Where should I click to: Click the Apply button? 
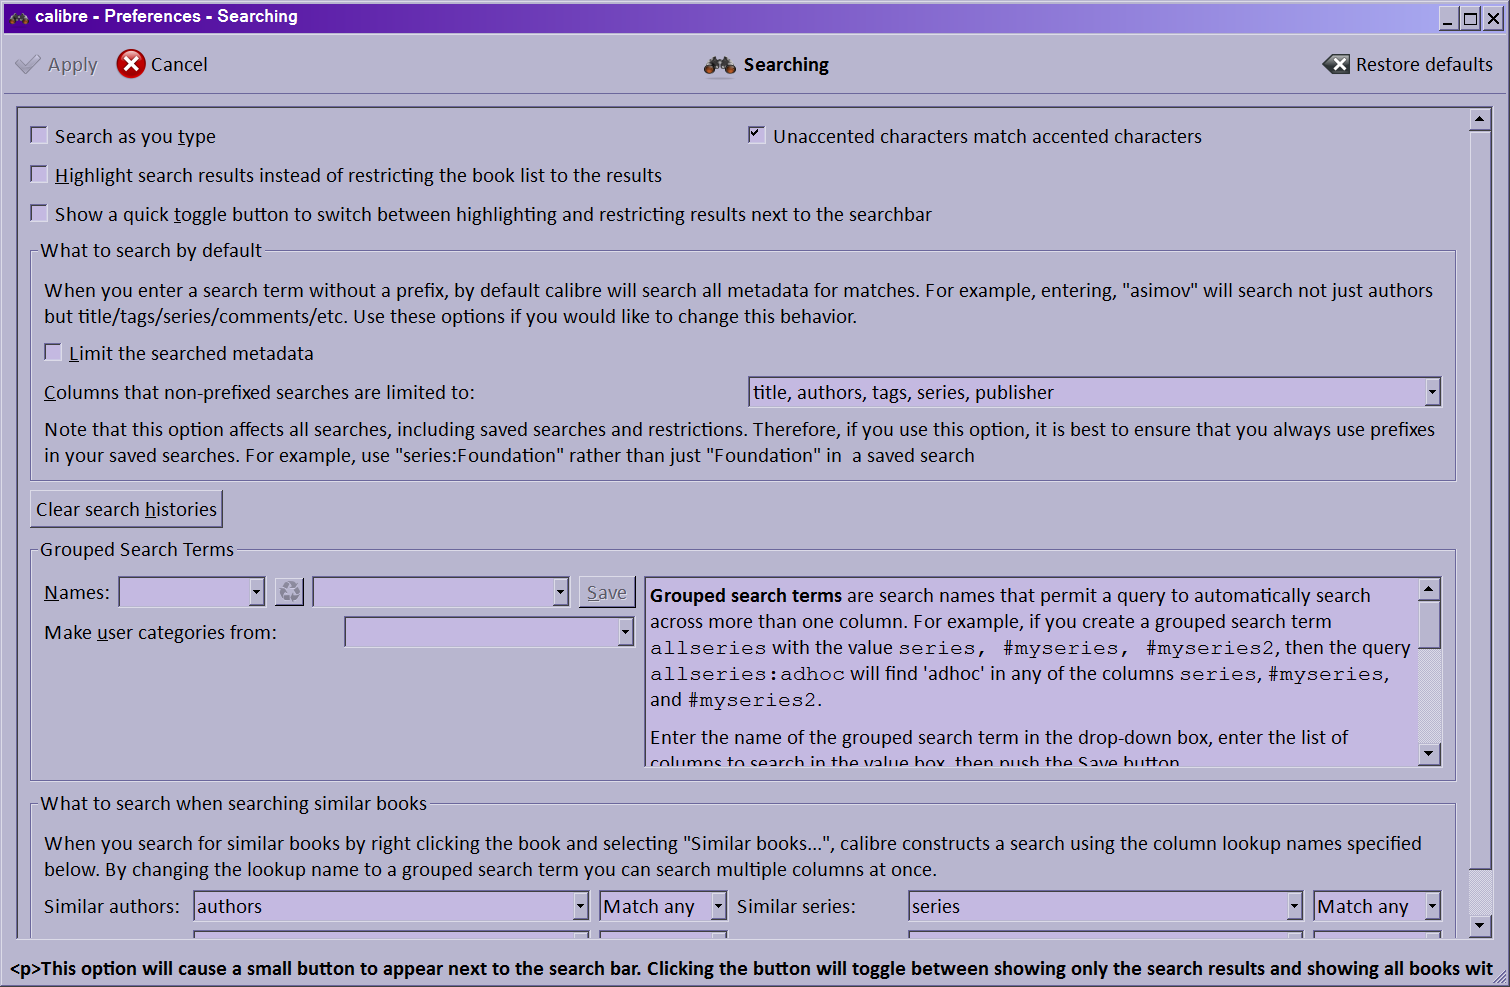tap(57, 64)
